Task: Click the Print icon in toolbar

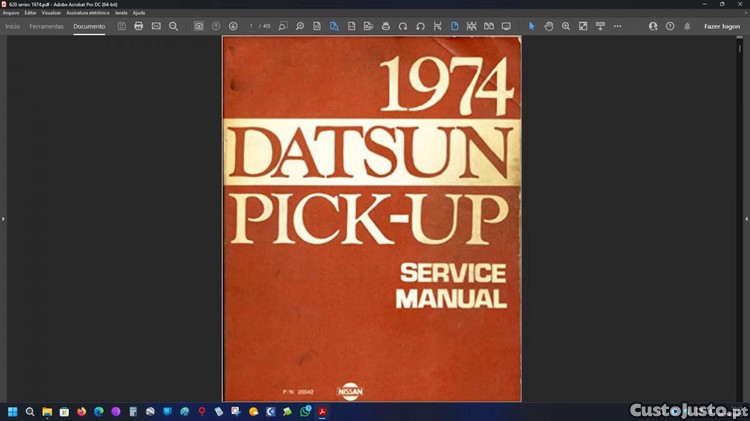Action: [x=139, y=26]
